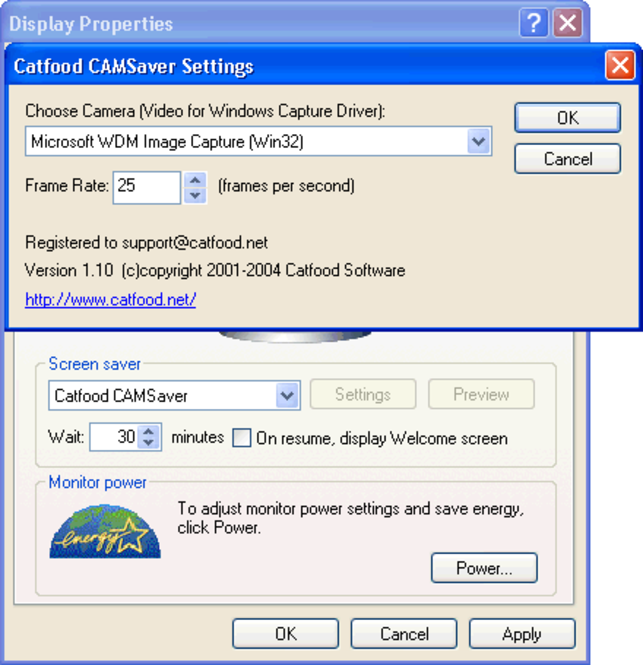Click the monitor power description text

click(x=350, y=518)
